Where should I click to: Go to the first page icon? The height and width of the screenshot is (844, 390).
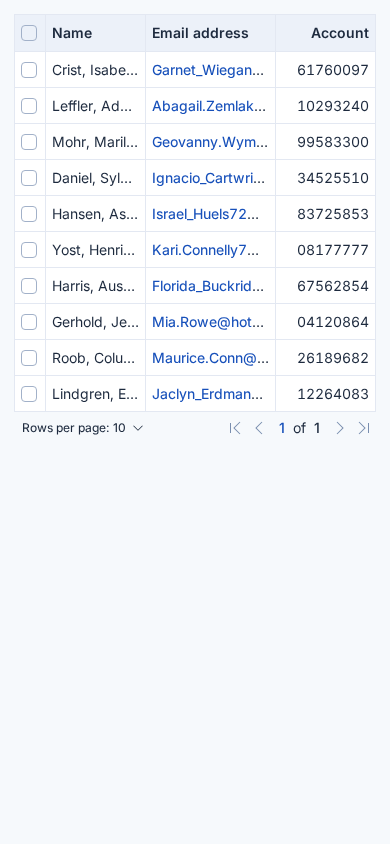(235, 428)
